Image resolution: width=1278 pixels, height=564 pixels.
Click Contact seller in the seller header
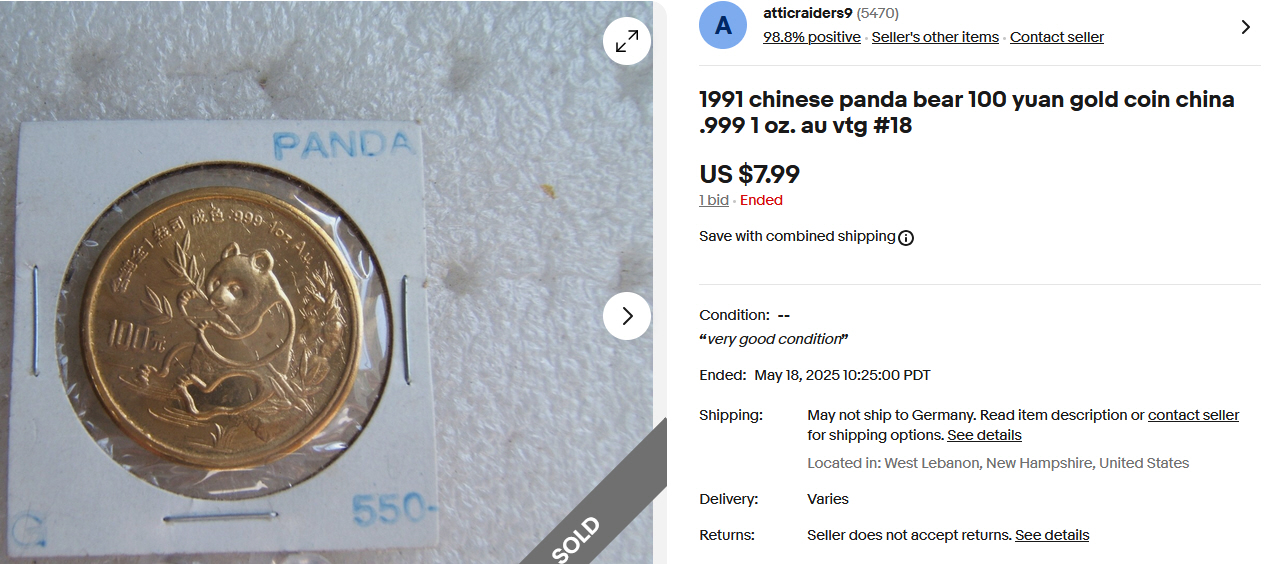(1056, 37)
